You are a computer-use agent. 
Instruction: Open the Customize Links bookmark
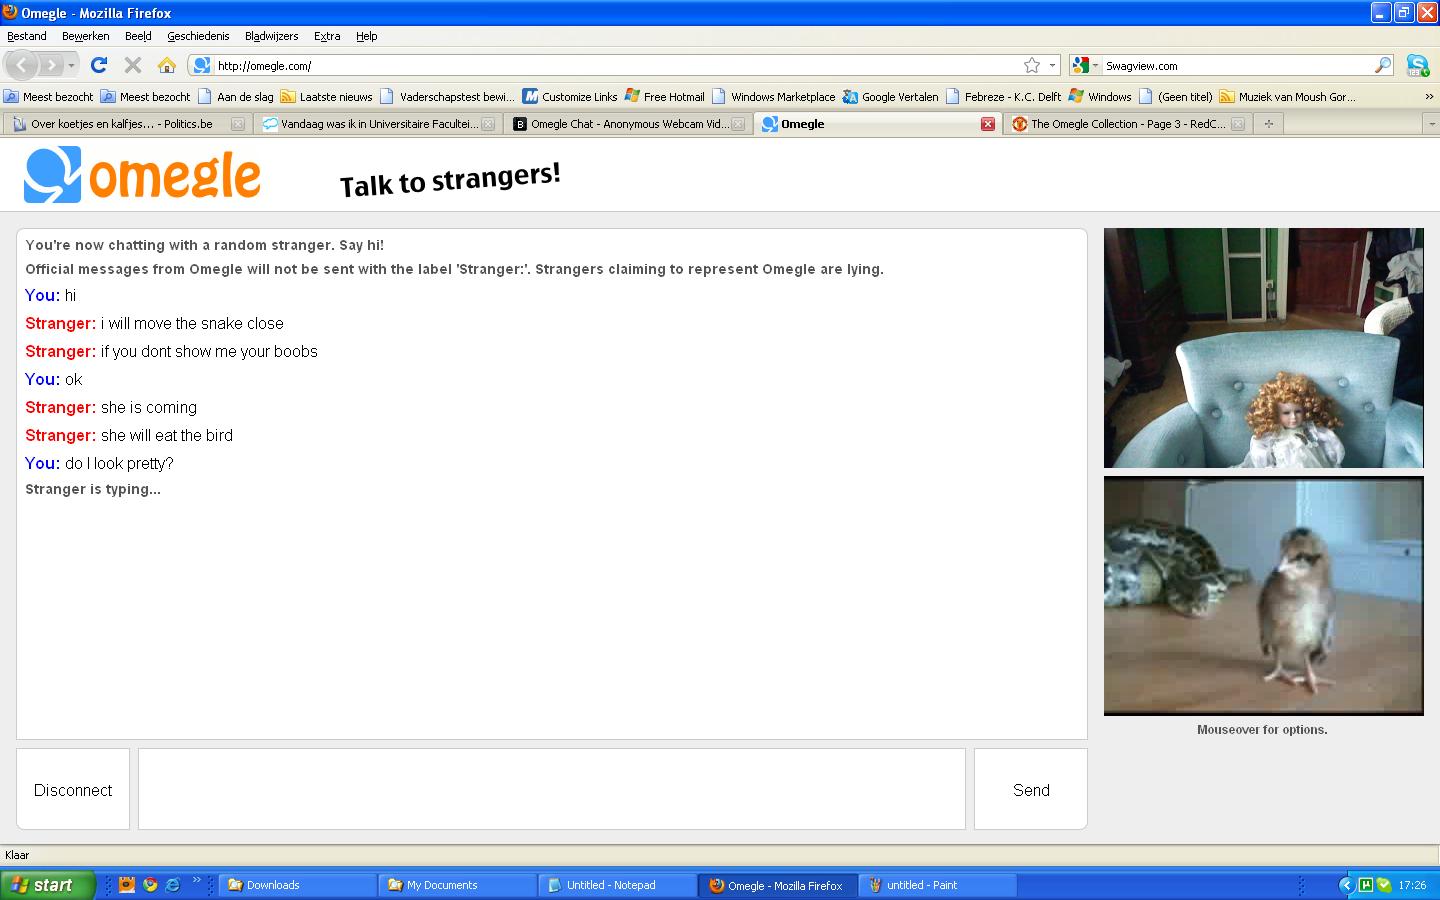coord(570,97)
